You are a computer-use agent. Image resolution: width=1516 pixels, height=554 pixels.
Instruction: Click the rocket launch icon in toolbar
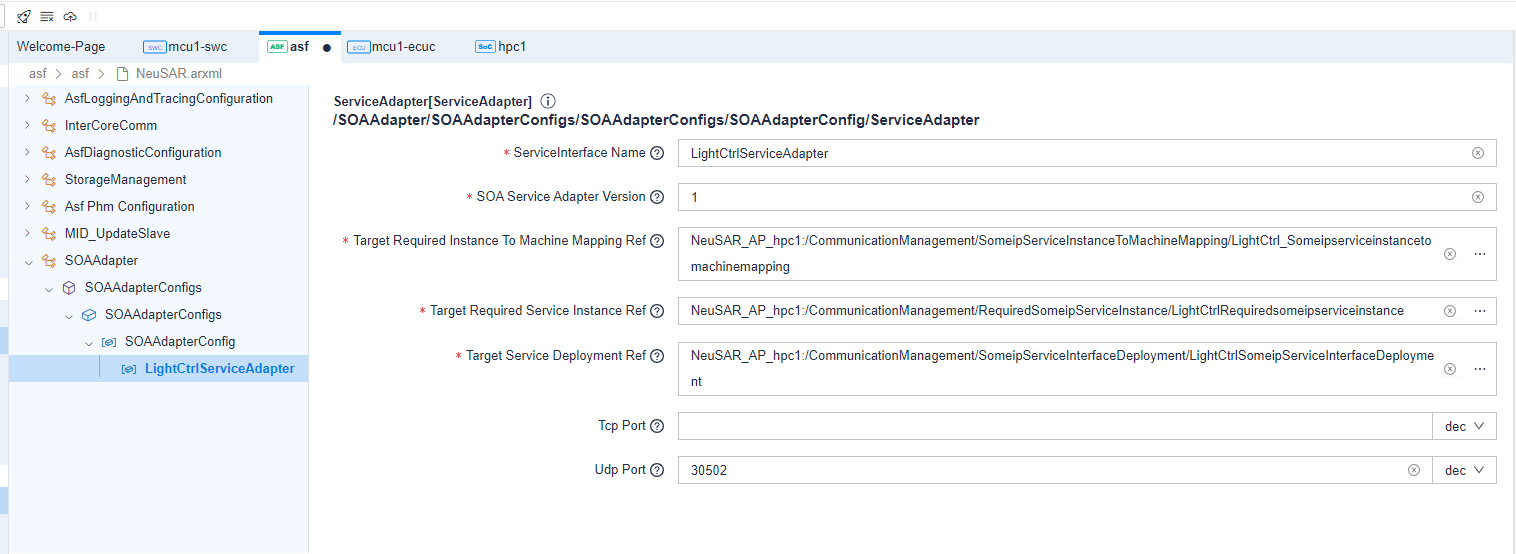pyautogui.click(x=24, y=17)
